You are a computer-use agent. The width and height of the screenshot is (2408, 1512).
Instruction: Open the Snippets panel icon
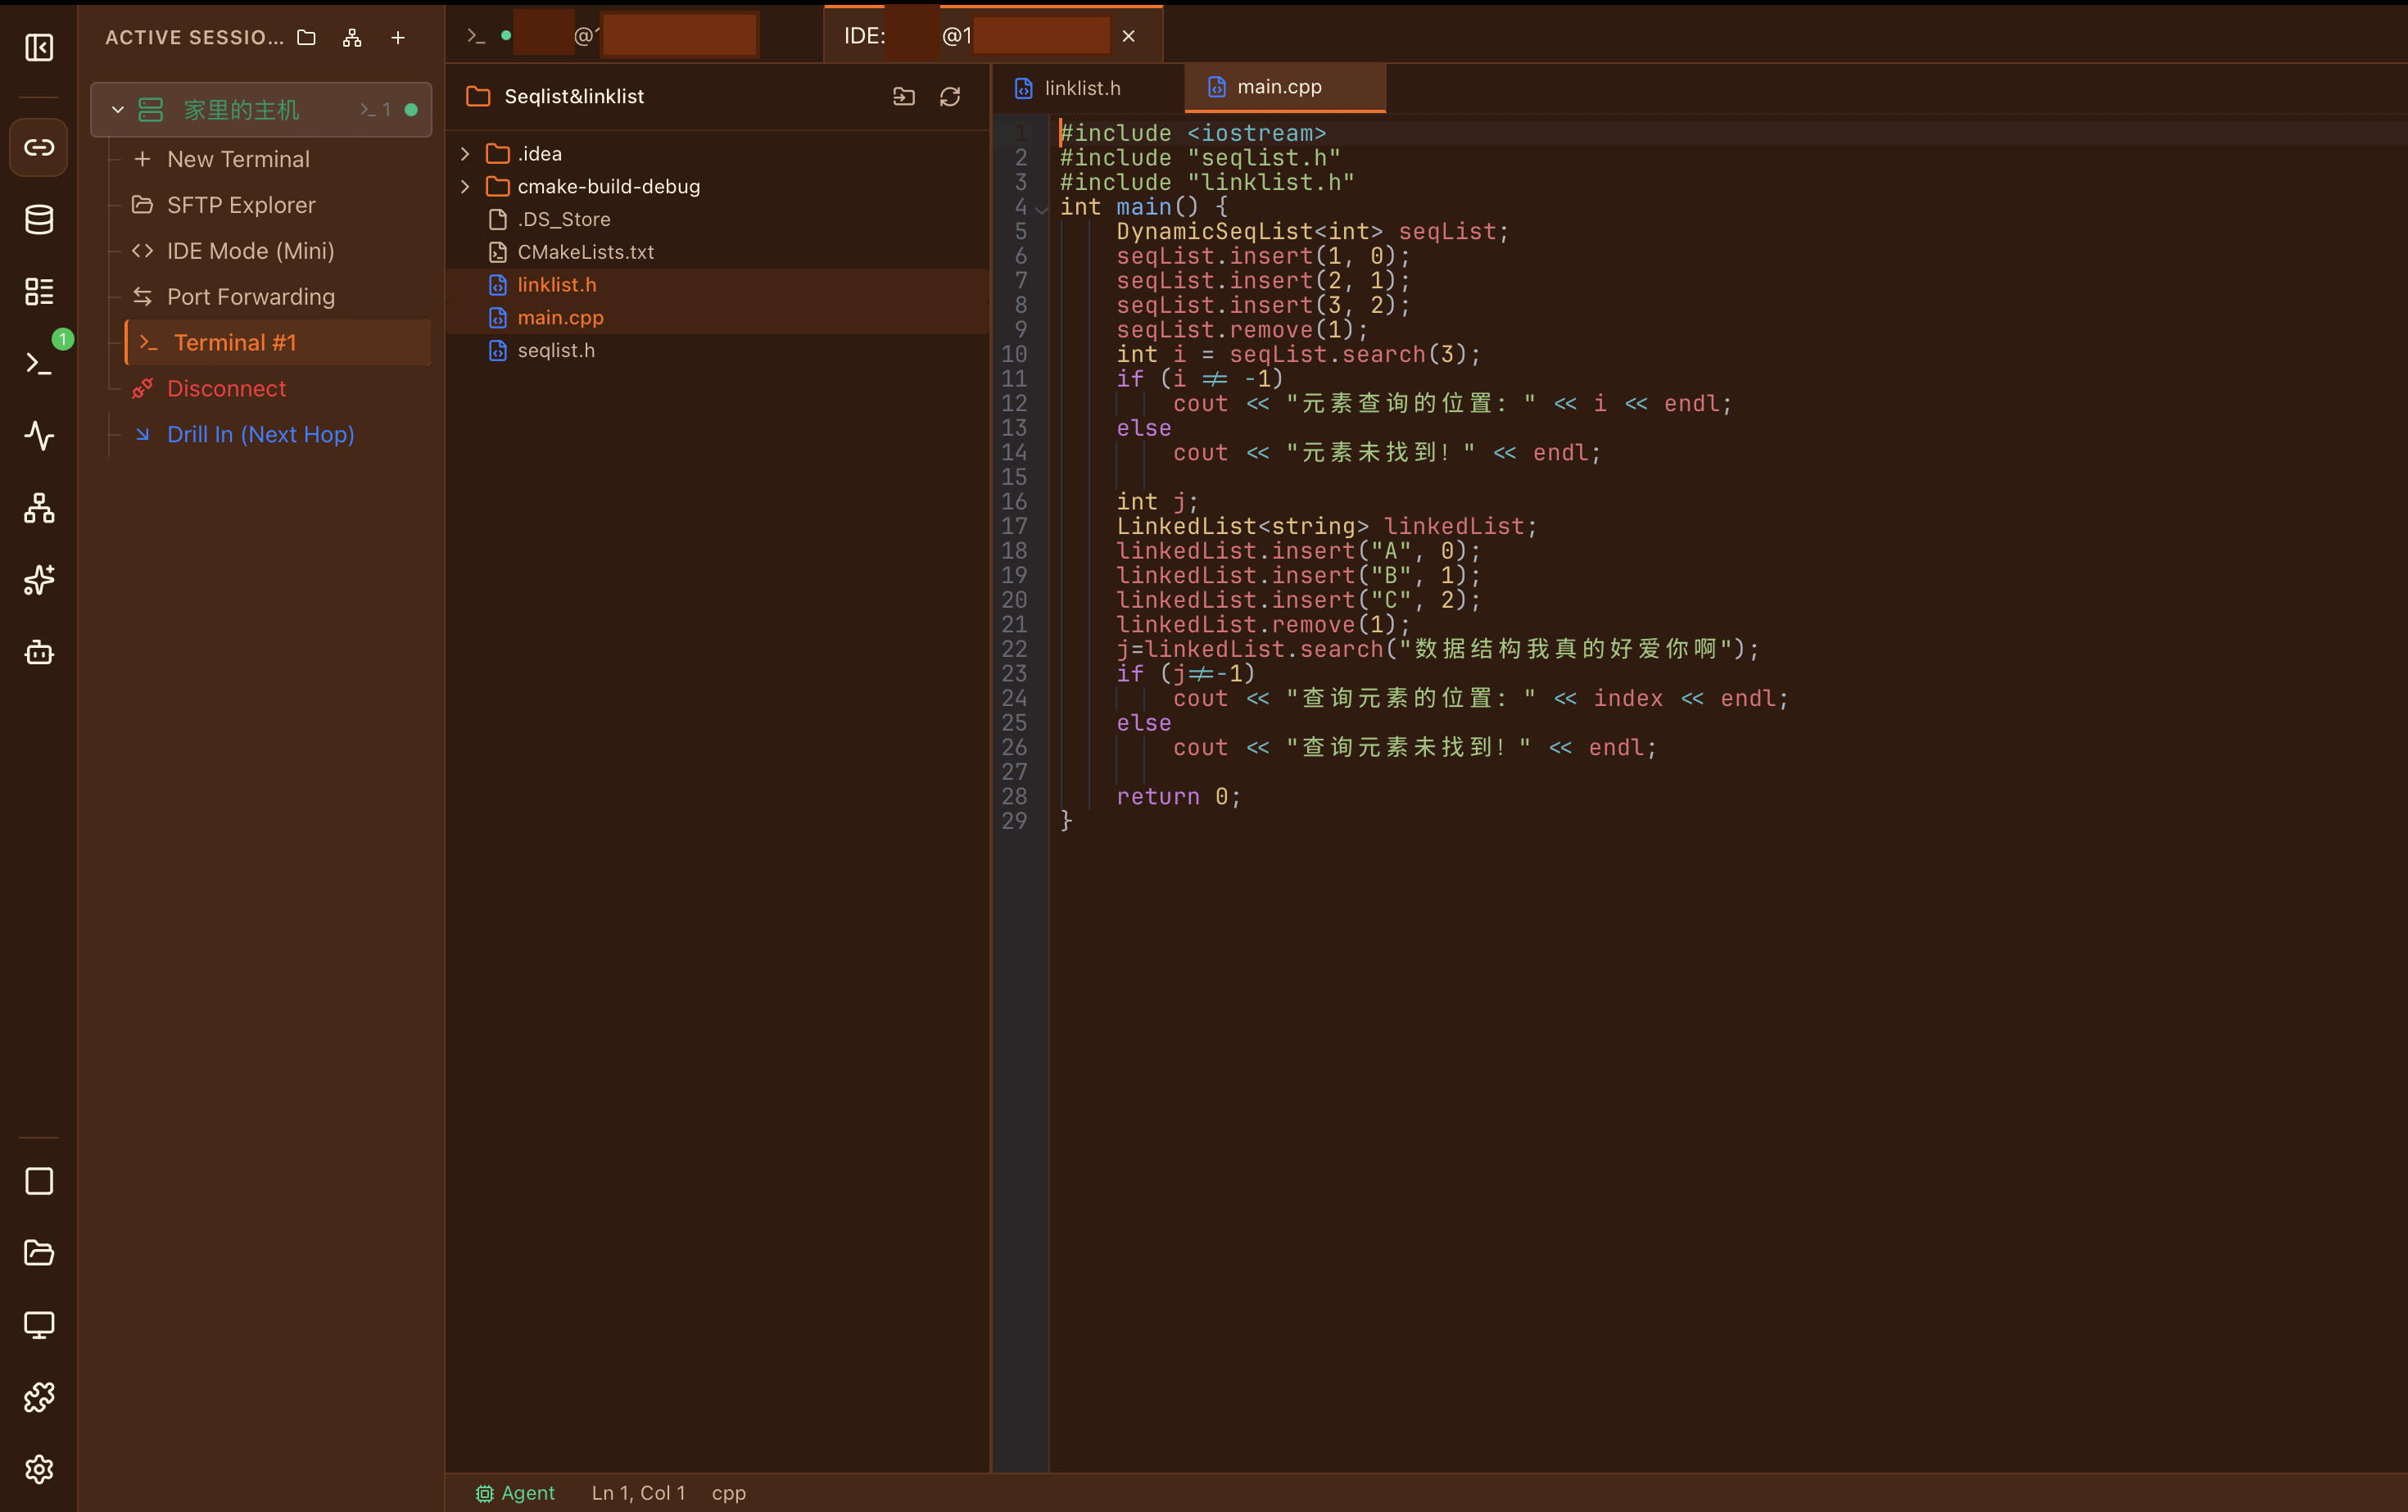pyautogui.click(x=39, y=291)
